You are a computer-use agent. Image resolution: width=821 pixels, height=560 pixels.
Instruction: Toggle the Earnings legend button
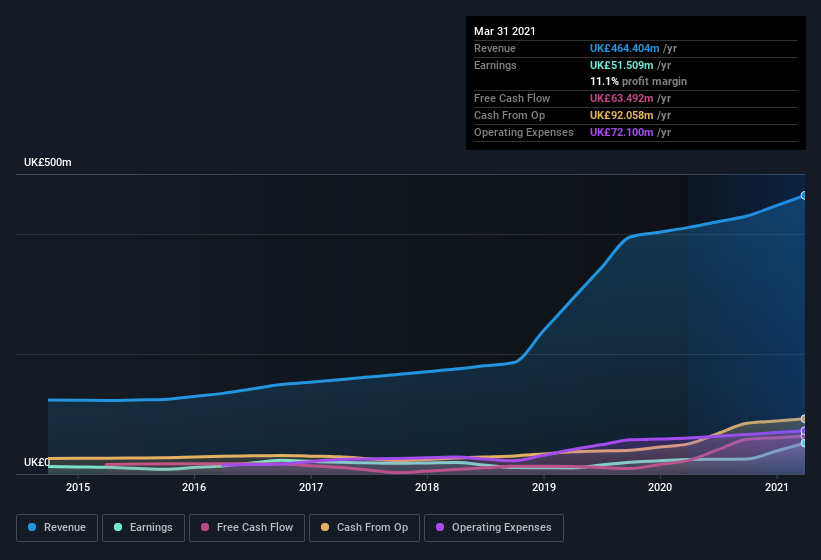click(x=143, y=528)
